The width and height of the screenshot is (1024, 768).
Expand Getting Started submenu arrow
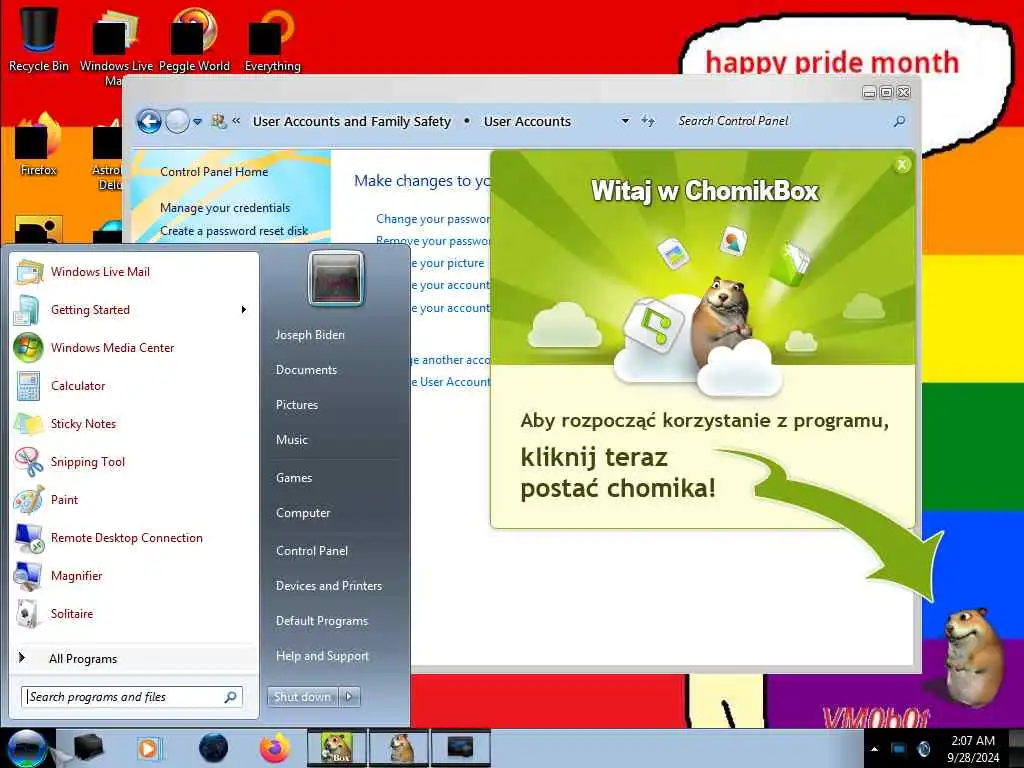244,310
